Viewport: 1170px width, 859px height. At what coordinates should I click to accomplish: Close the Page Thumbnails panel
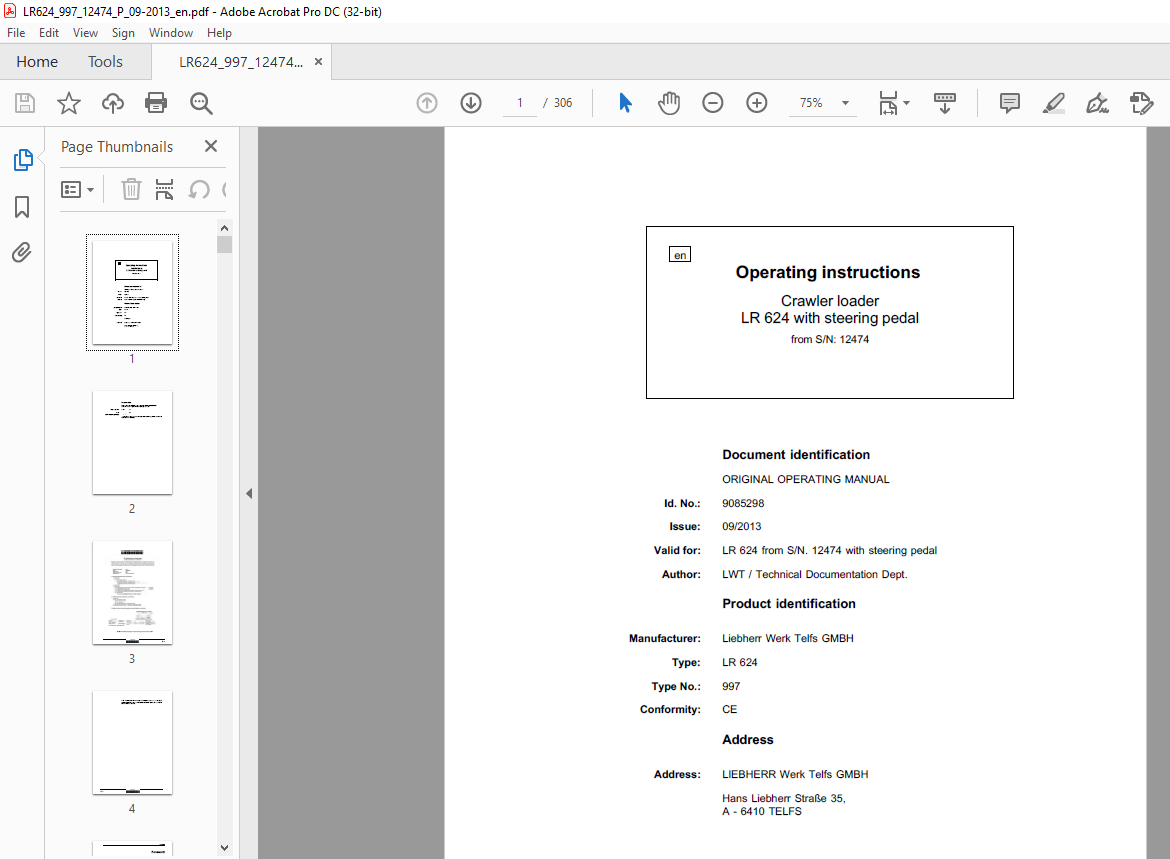click(x=211, y=146)
